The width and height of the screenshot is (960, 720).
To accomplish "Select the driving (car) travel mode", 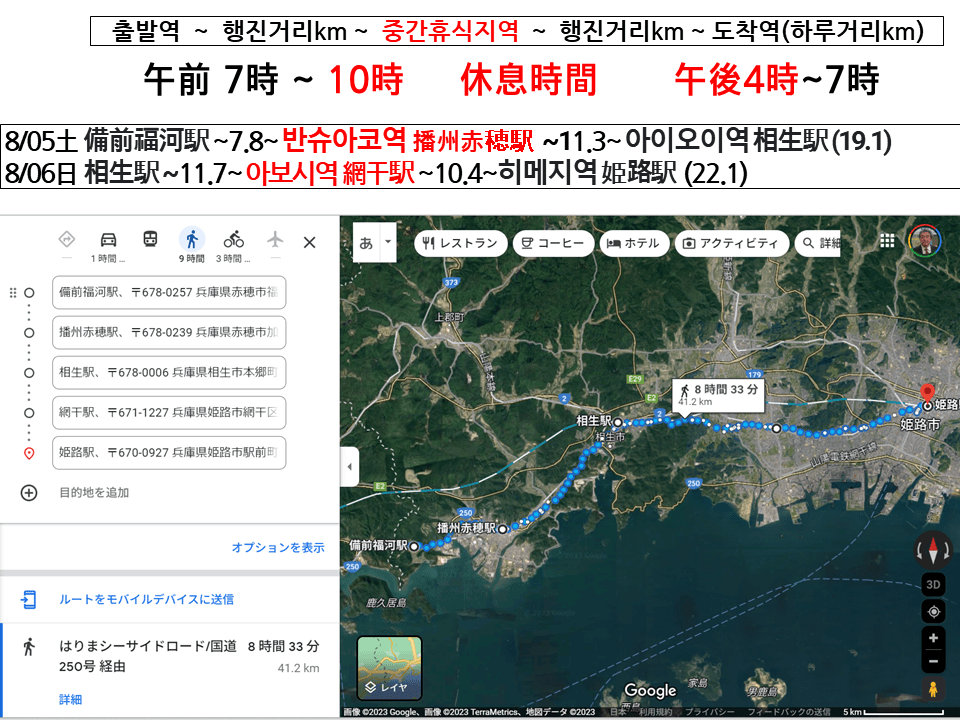I will tap(108, 240).
